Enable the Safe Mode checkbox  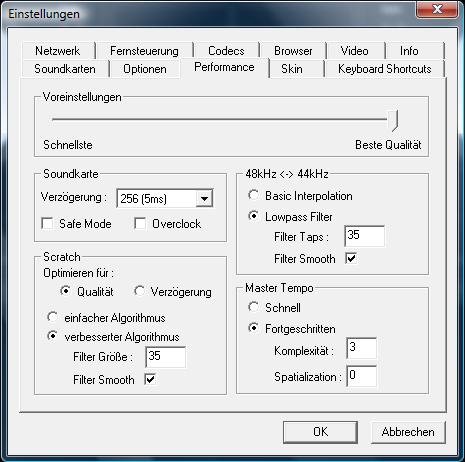coord(47,223)
